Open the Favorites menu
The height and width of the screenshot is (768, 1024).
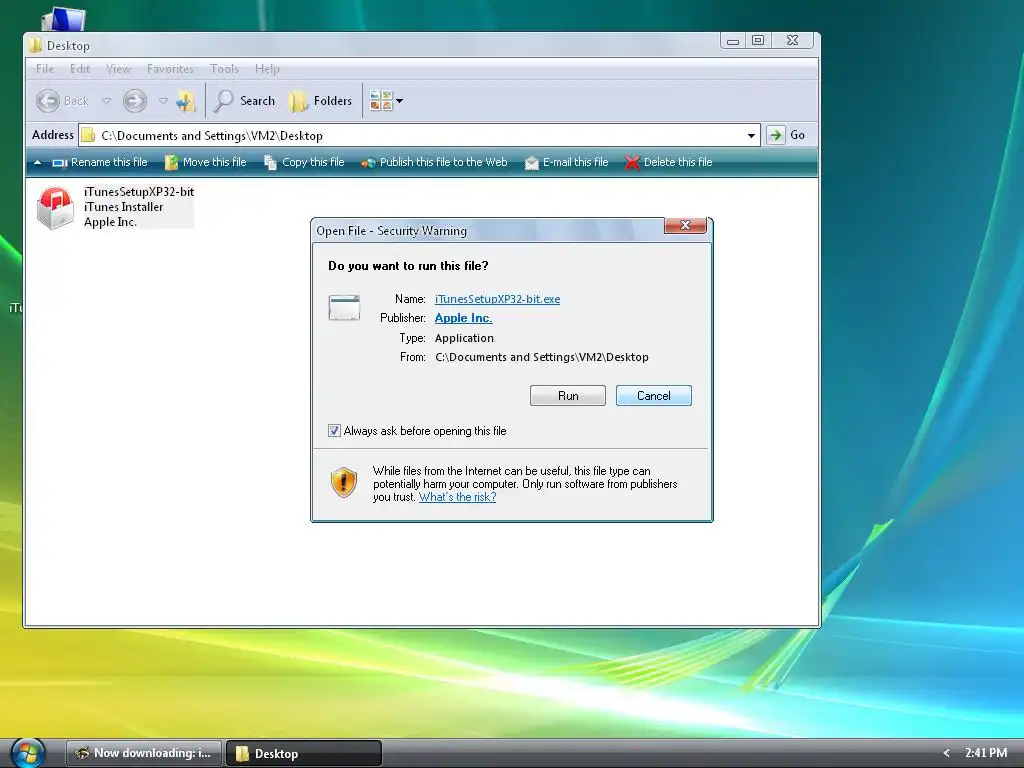coord(170,69)
